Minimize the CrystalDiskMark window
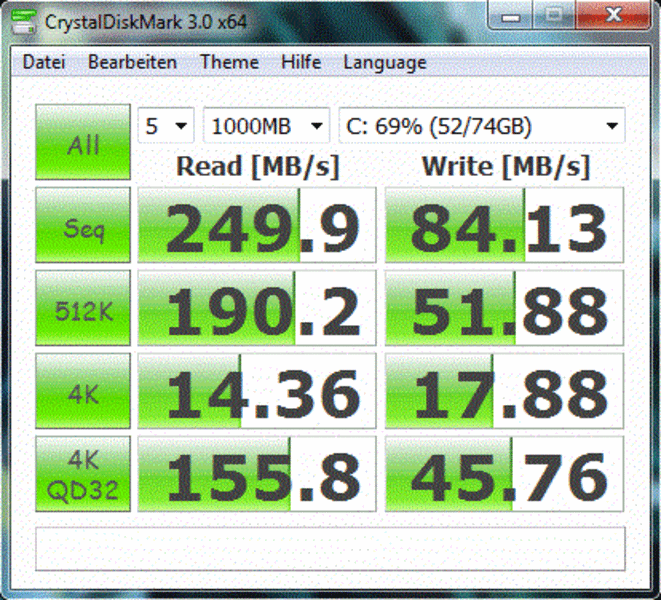 511,16
